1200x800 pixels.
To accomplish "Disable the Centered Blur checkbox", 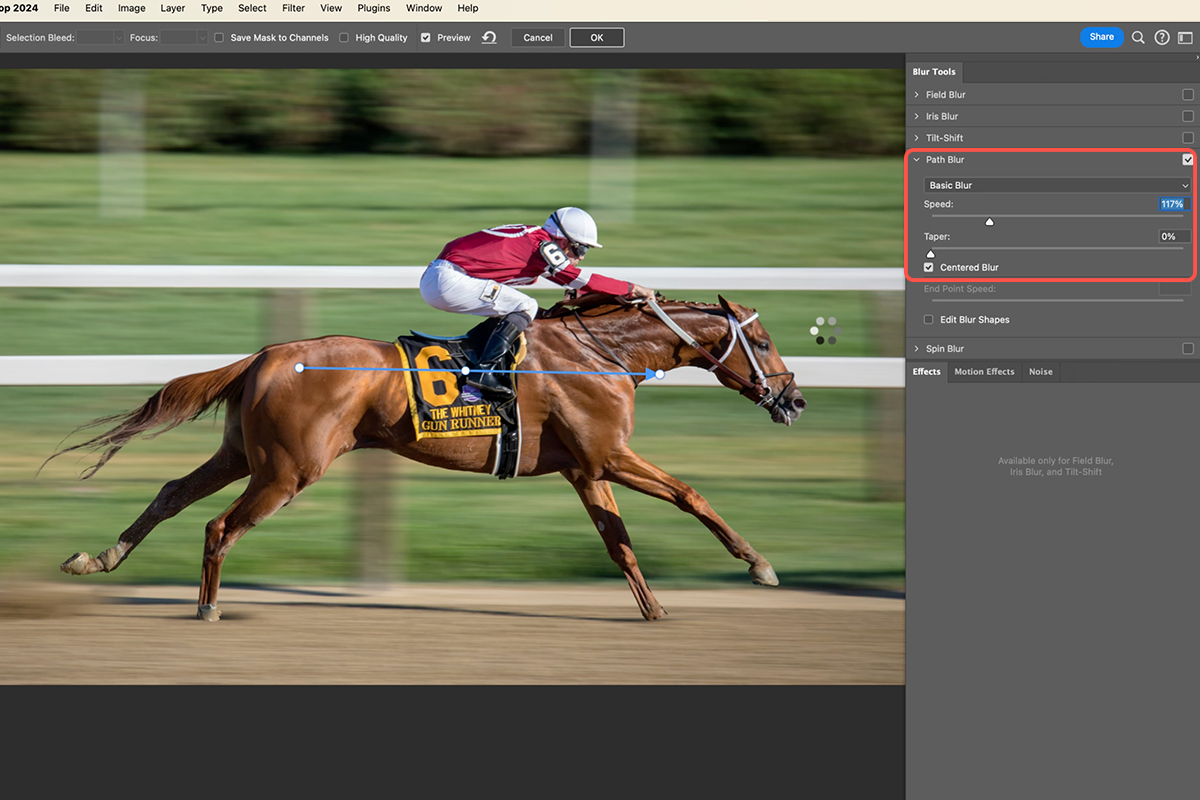I will (x=929, y=268).
